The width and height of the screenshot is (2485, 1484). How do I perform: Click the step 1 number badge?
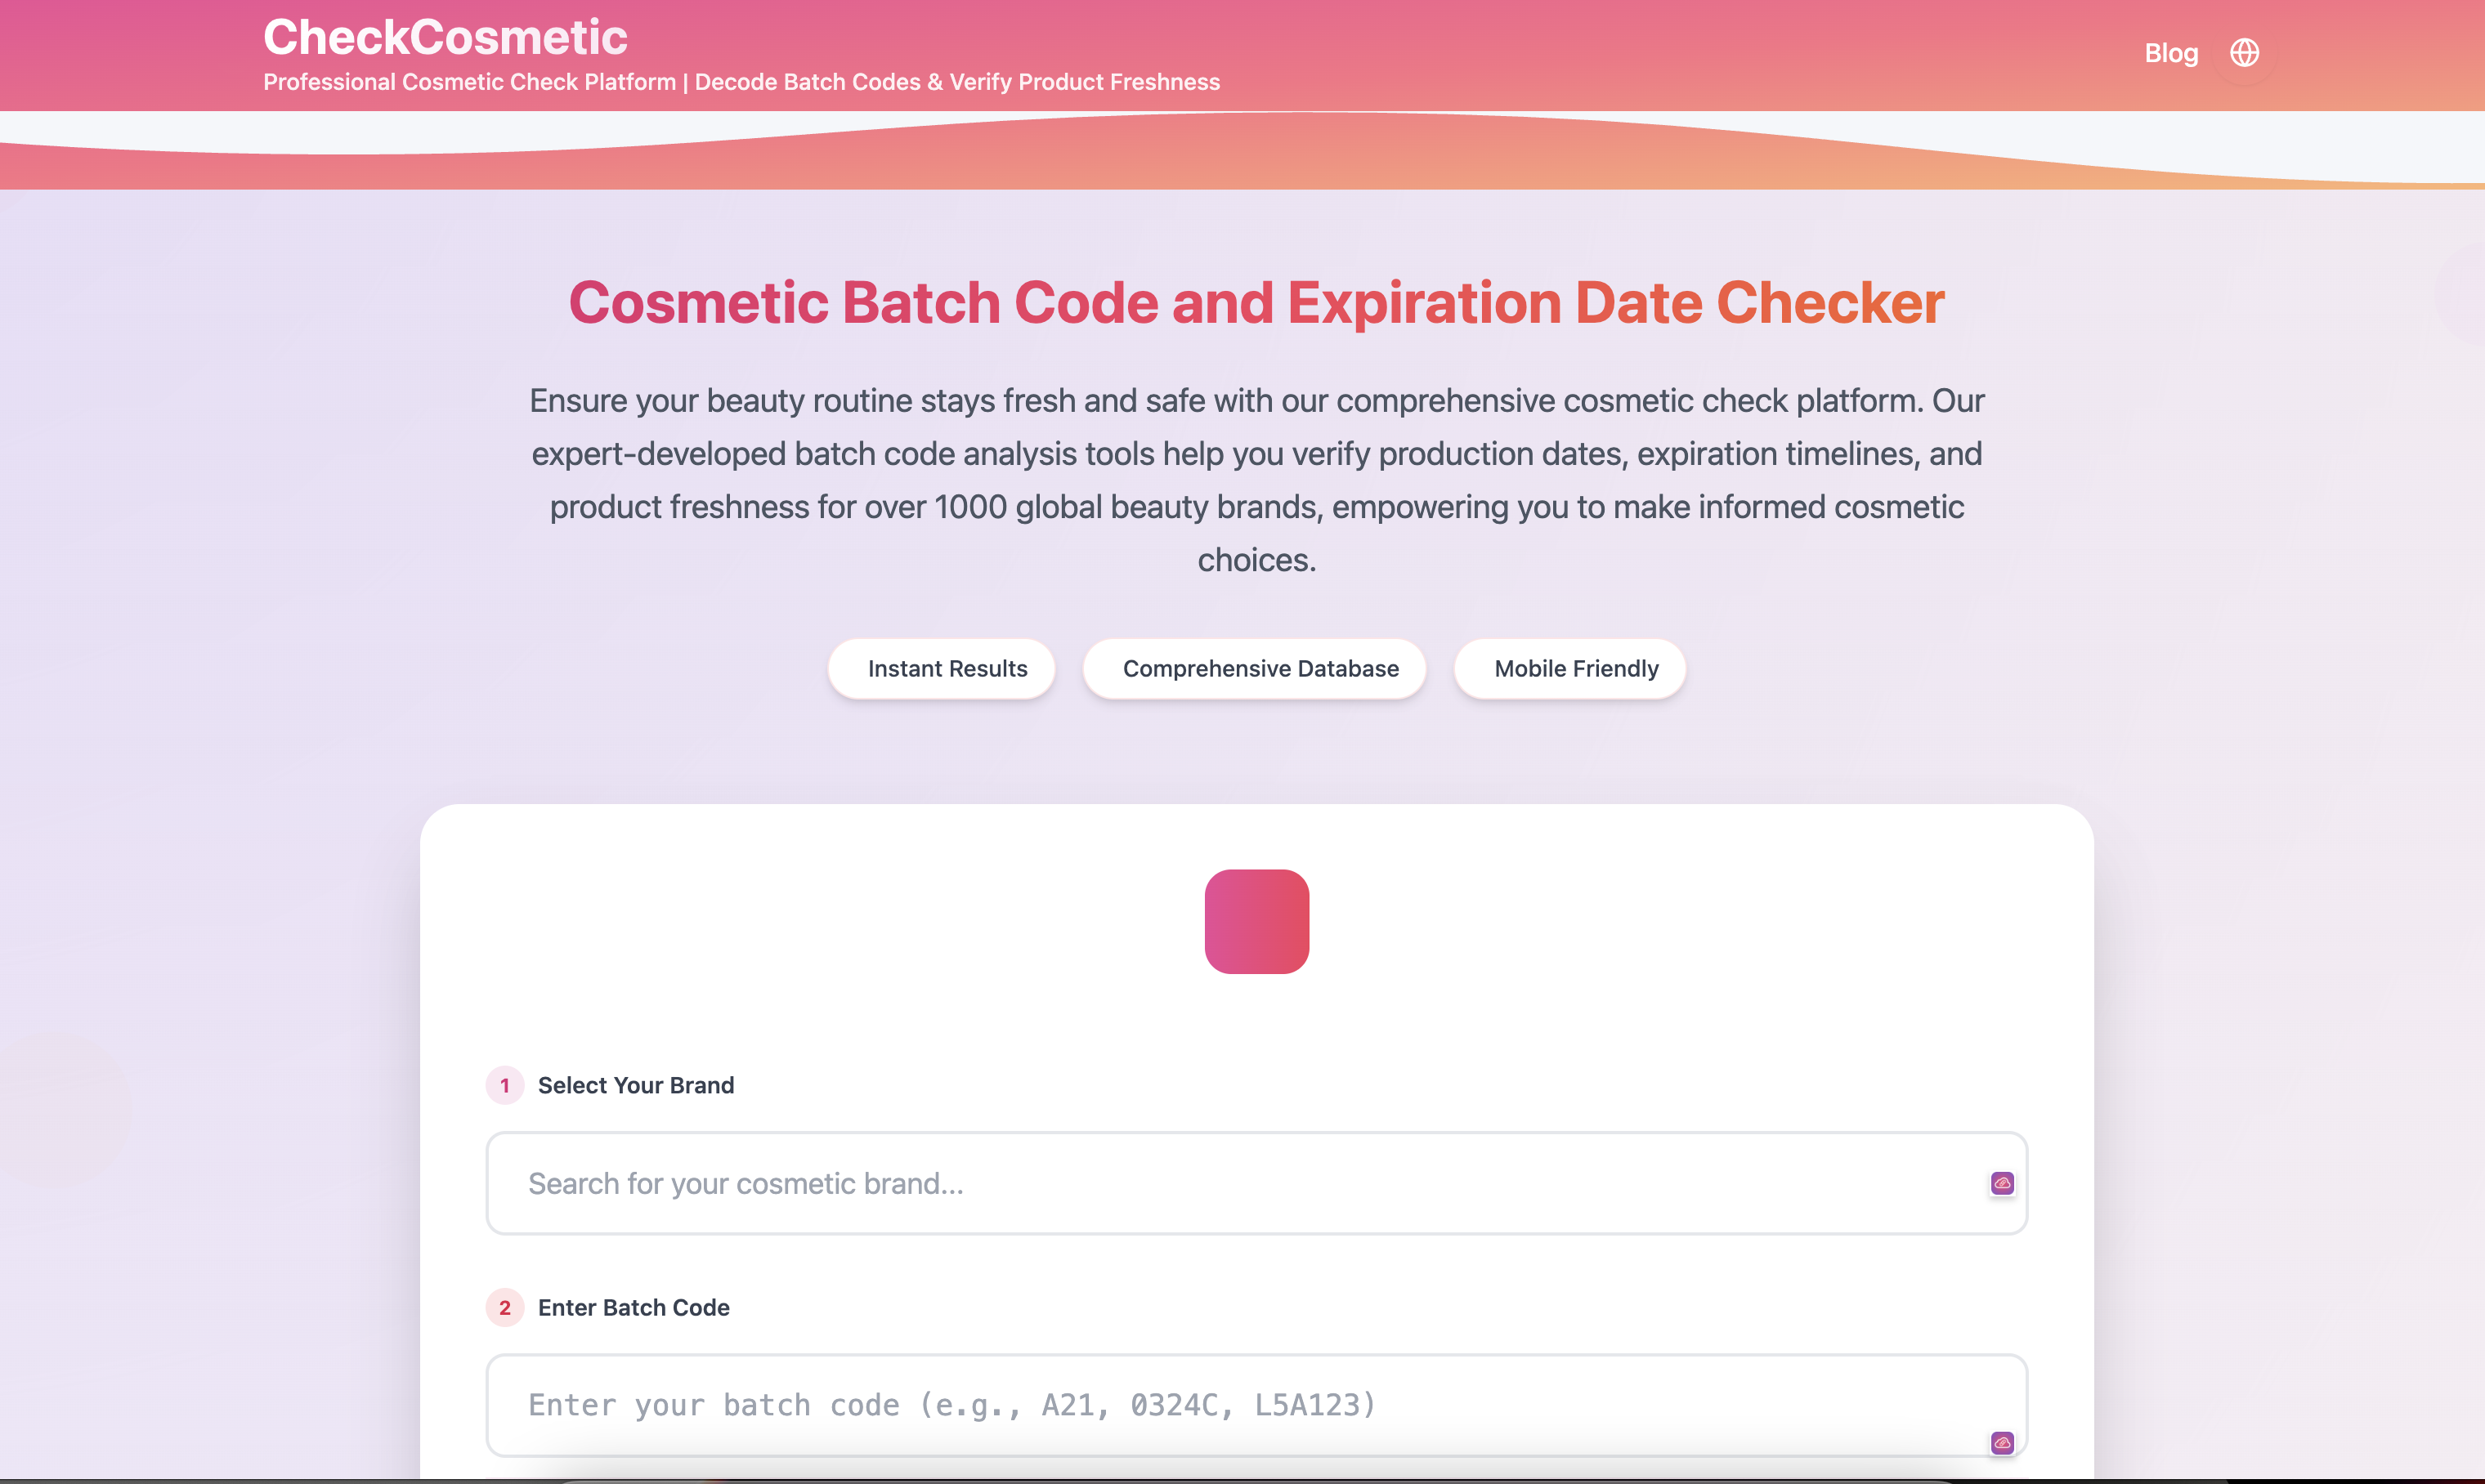(x=504, y=1085)
